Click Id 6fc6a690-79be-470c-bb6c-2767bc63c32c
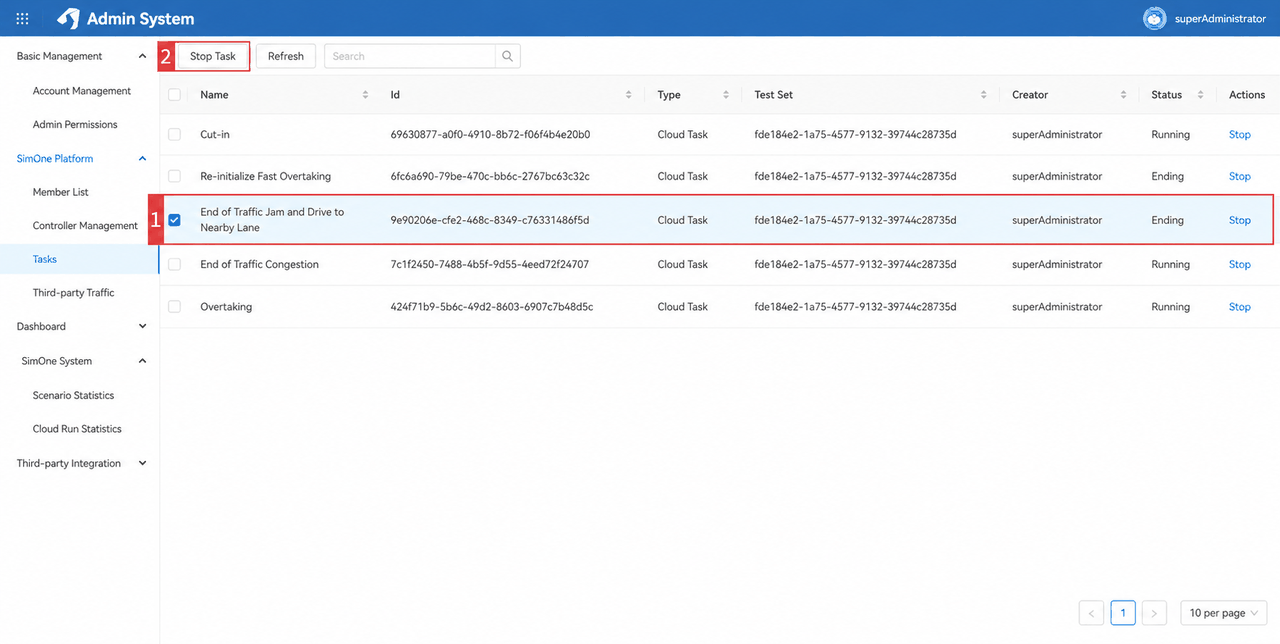The height and width of the screenshot is (644, 1280). point(490,176)
